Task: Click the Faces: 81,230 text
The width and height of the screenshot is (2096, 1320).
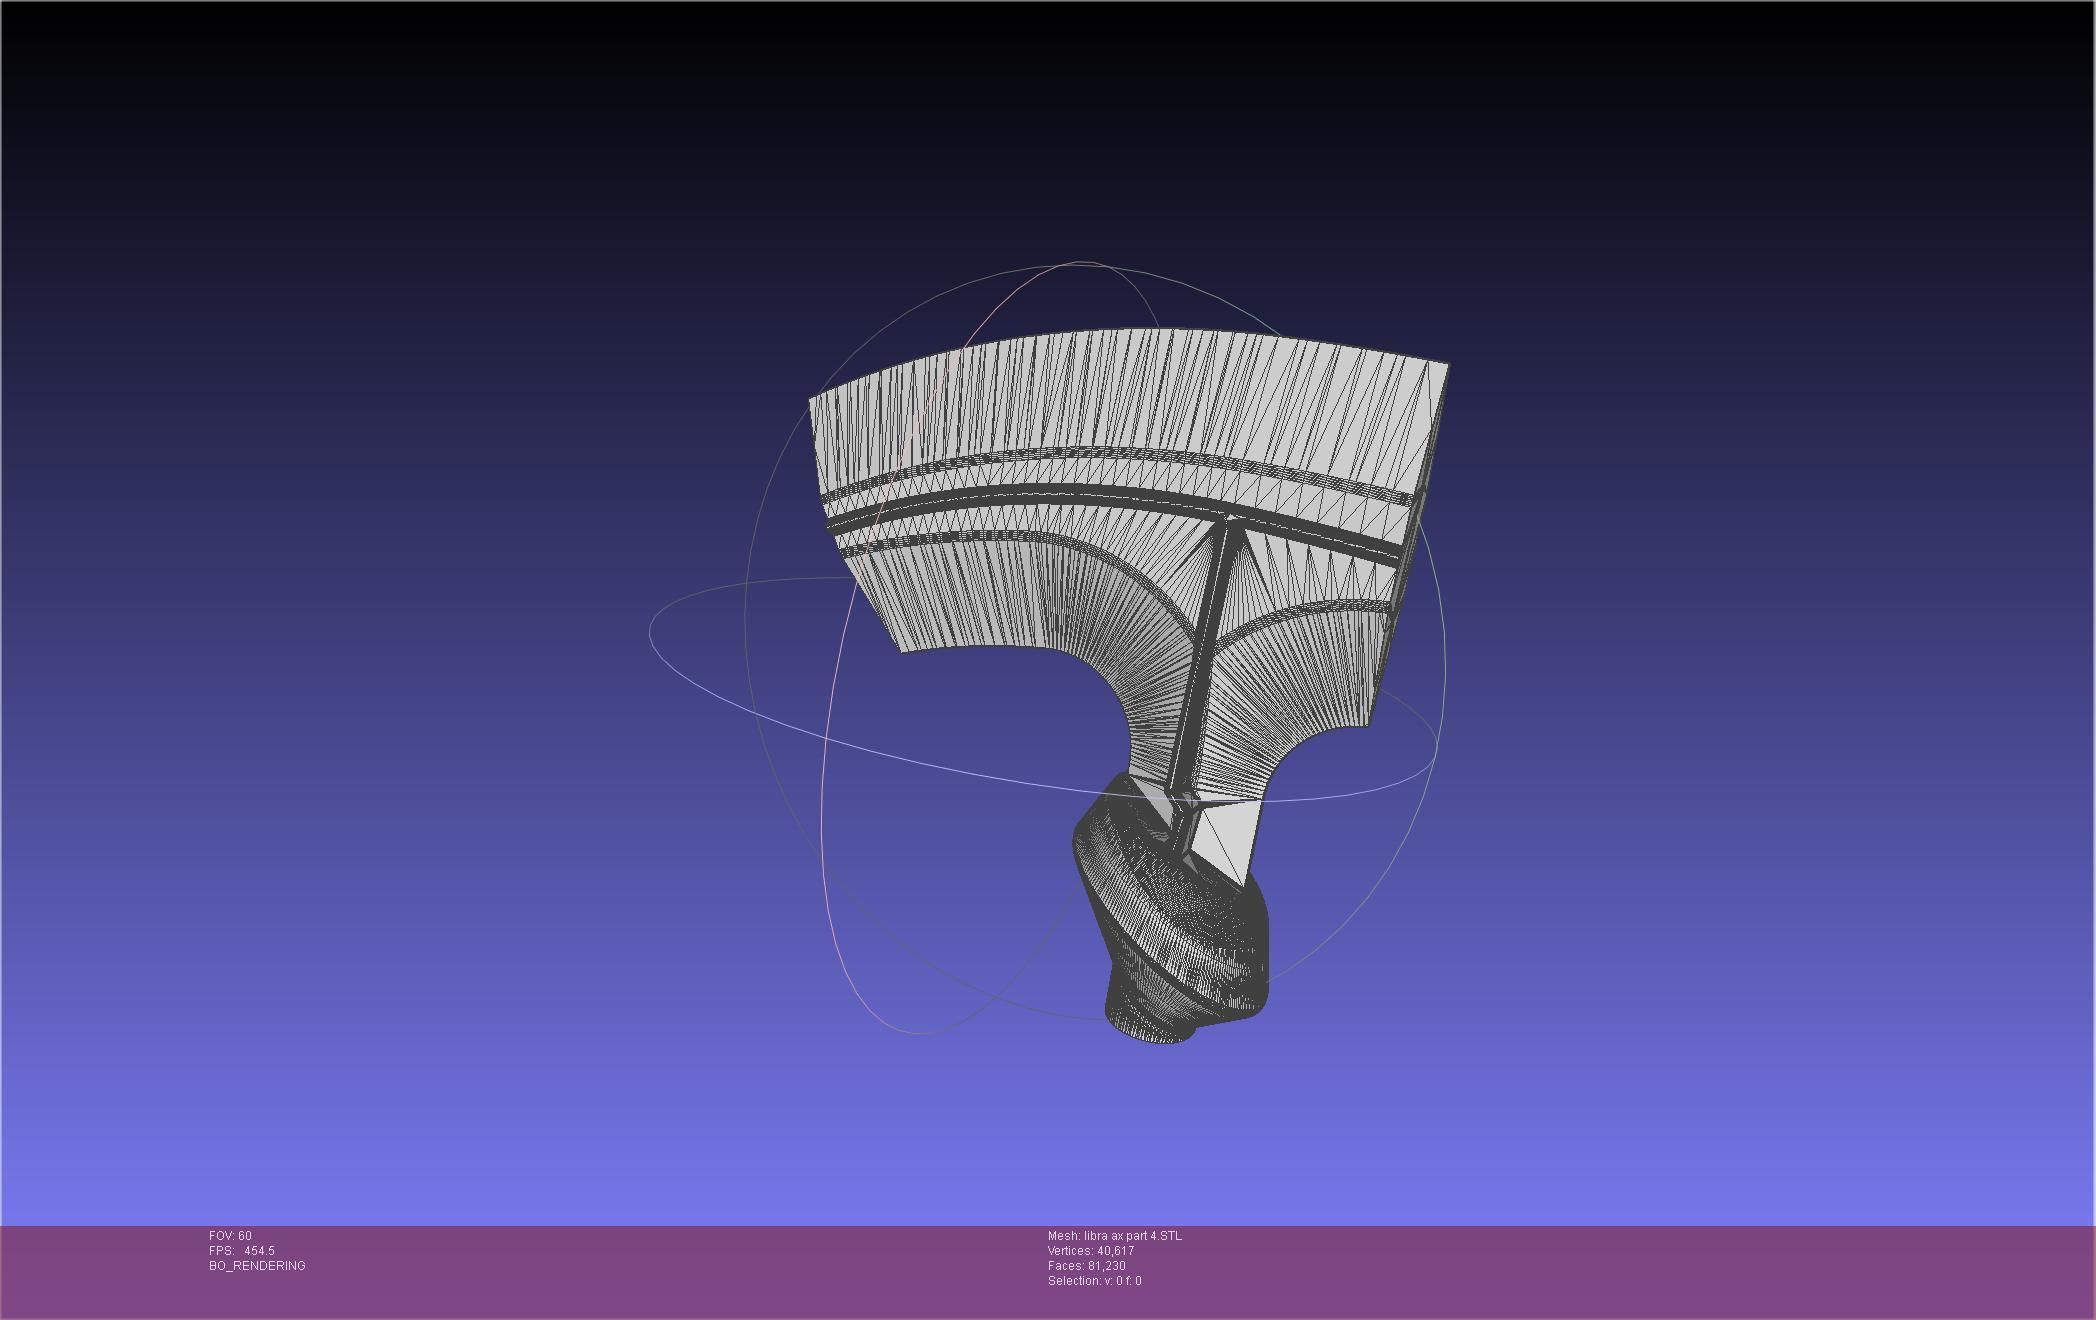Action: 1086,1266
